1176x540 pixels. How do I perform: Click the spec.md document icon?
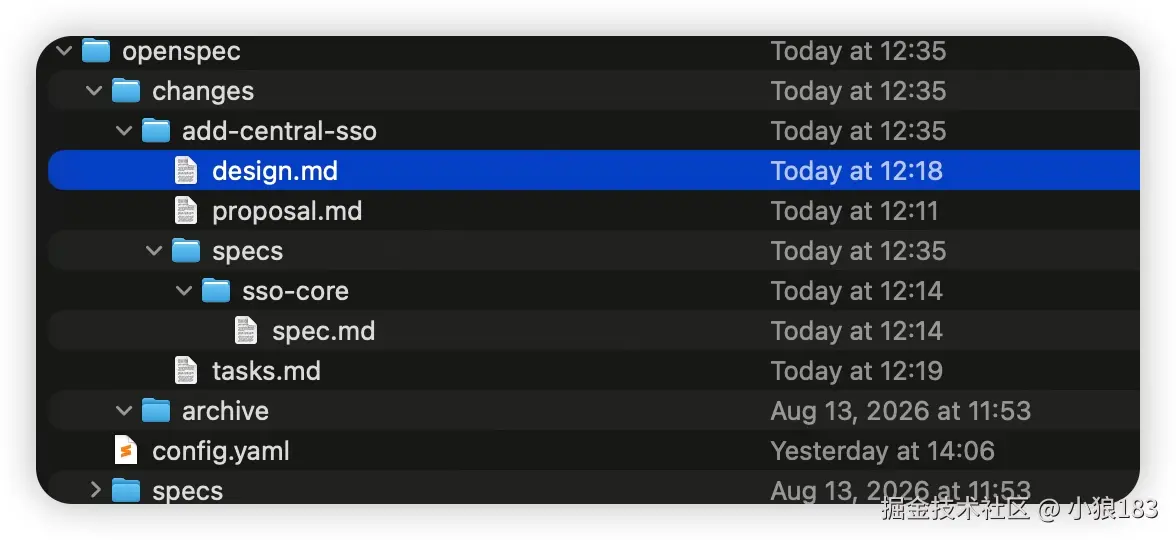click(246, 331)
